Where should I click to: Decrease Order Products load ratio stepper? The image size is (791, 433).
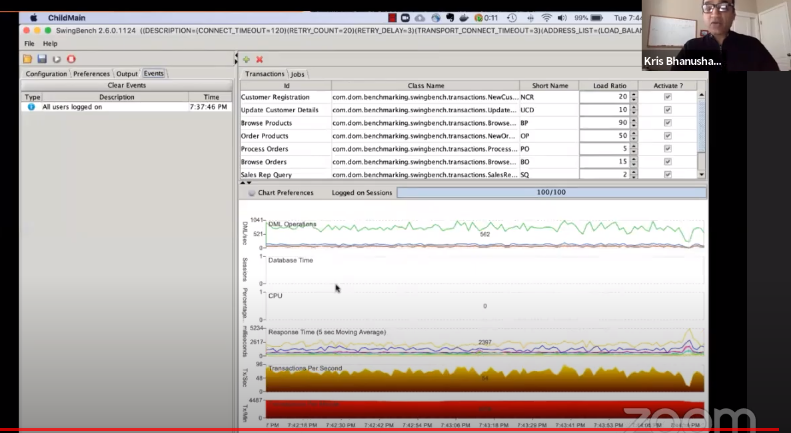(634, 139)
